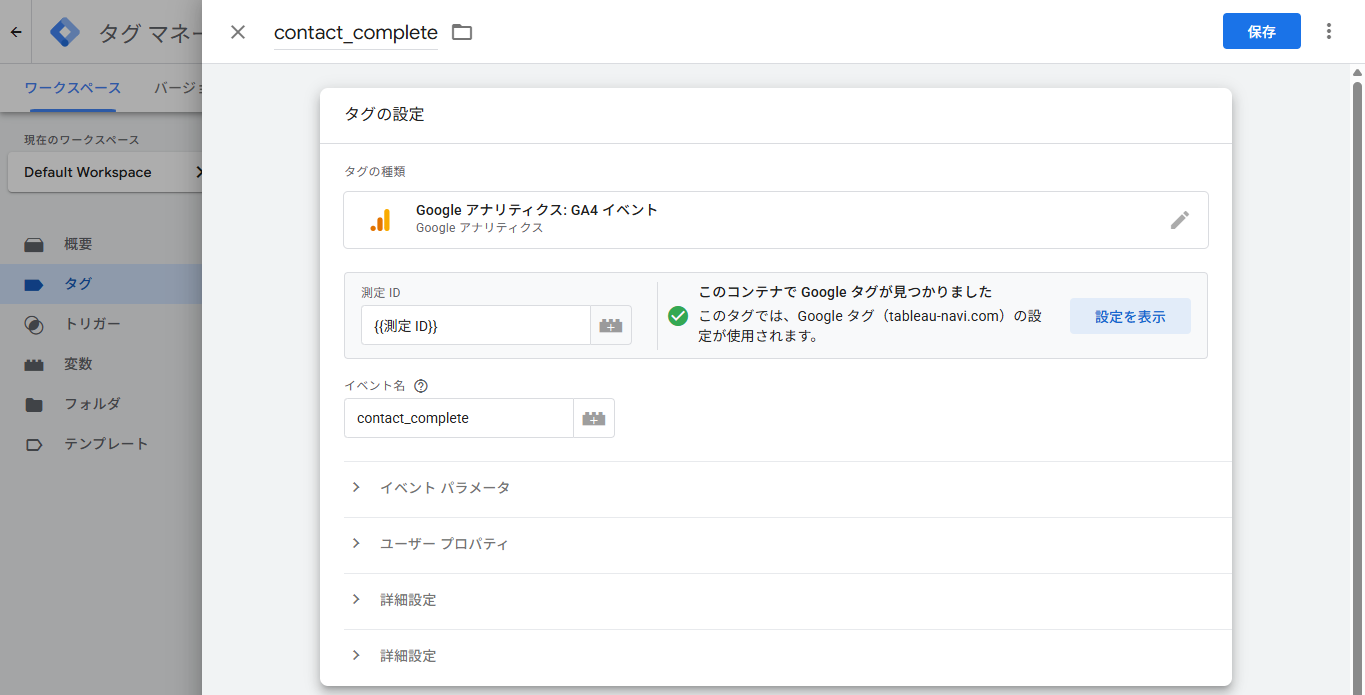Screen dimensions: 1365x695
Task: Click the 保存 button
Action: 1261,31
